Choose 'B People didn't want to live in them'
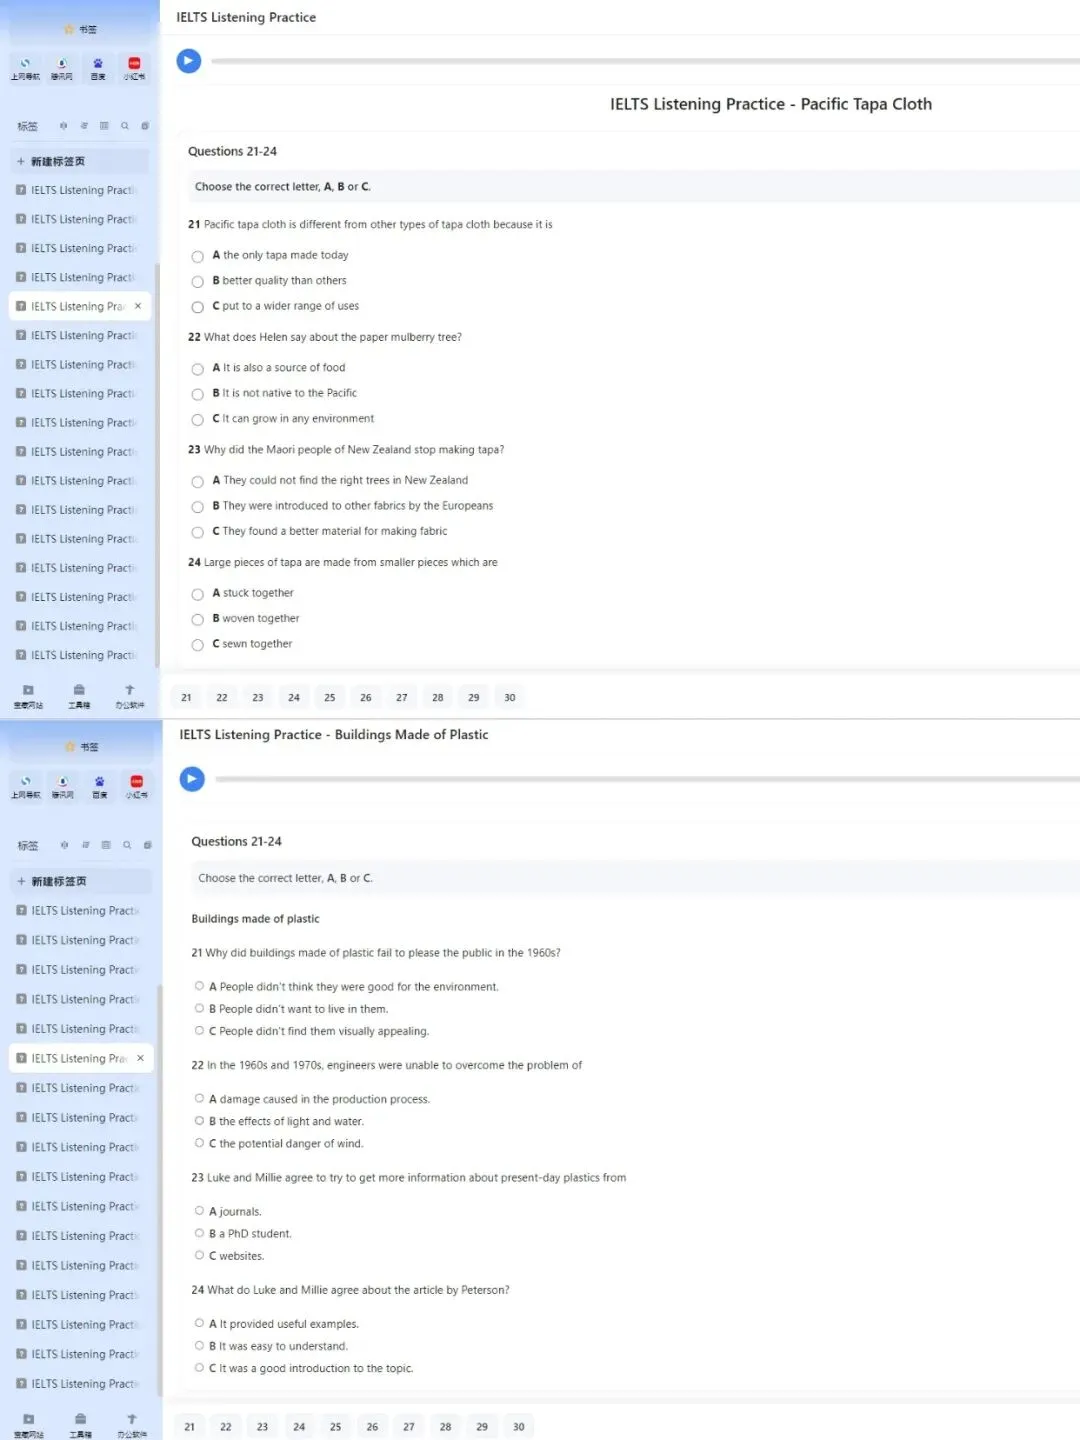 [199, 1008]
